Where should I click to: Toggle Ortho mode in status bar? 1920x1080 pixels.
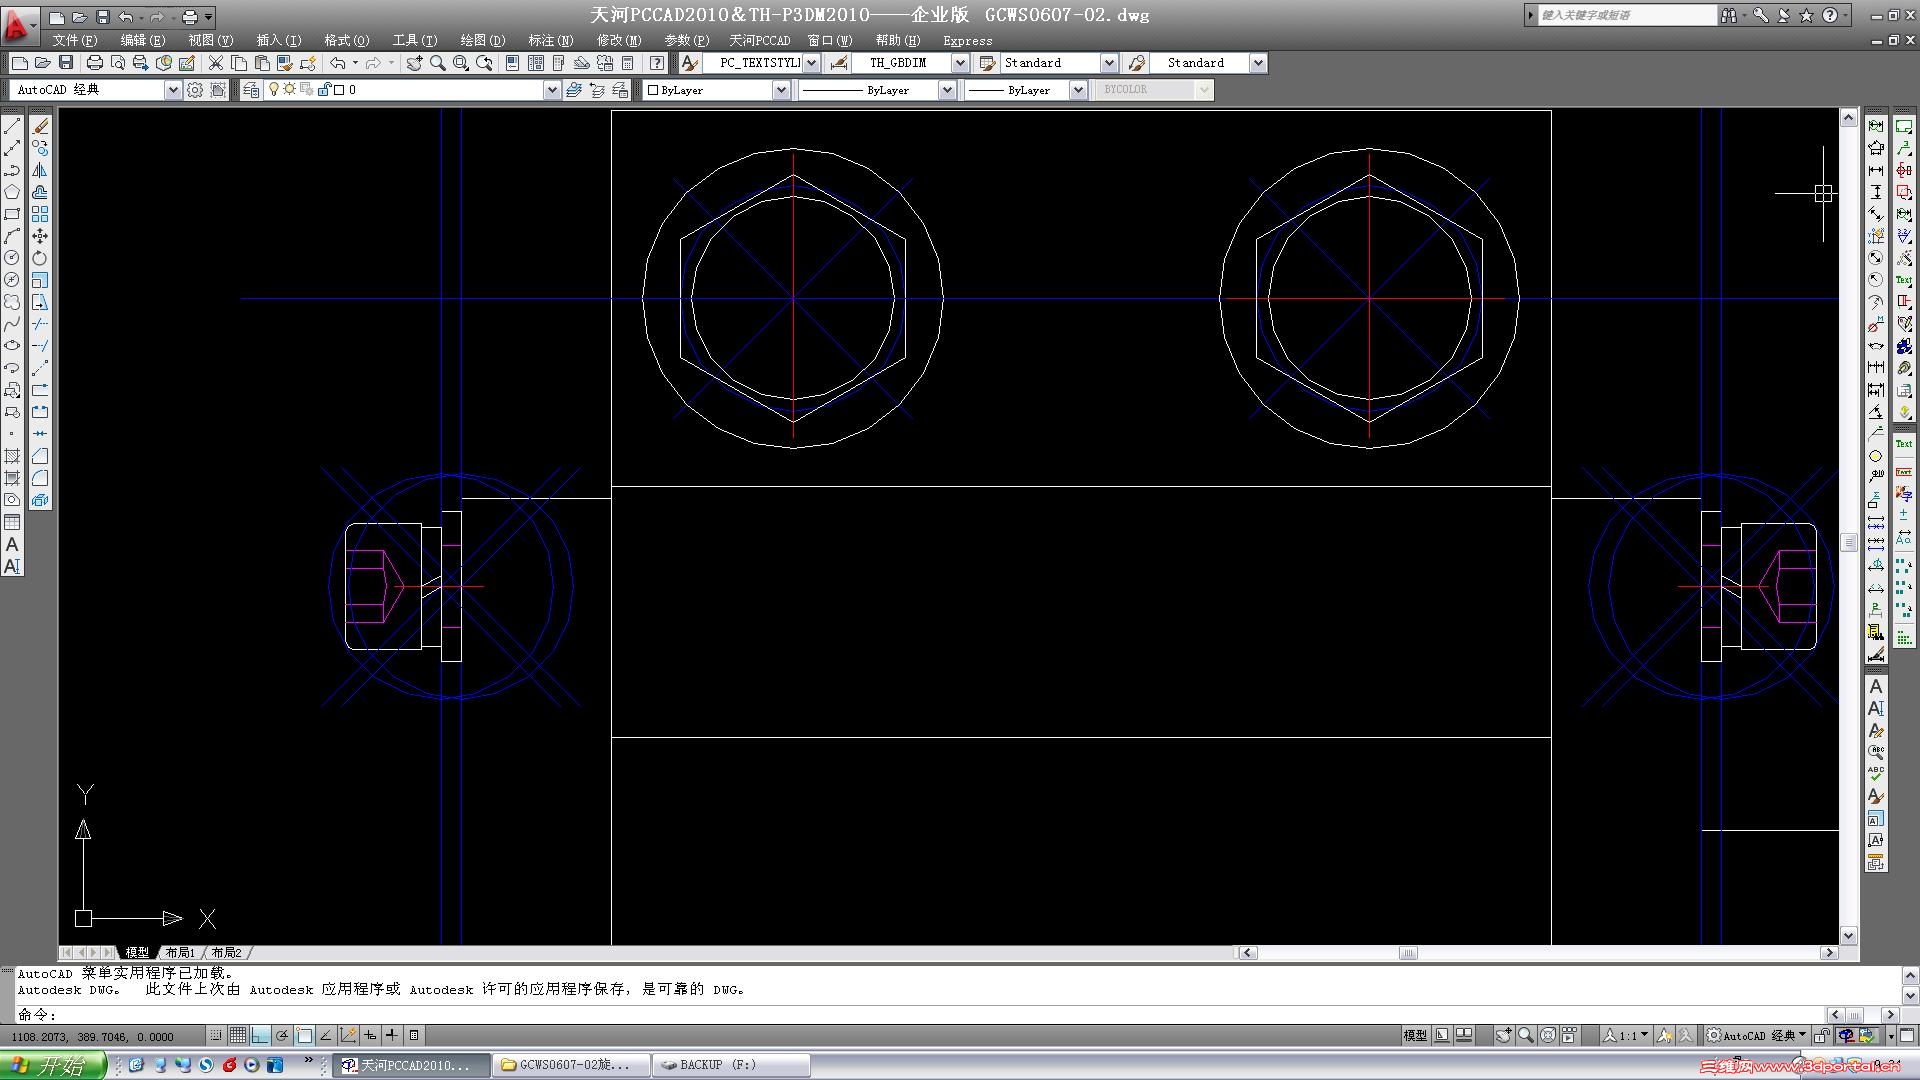(x=260, y=1036)
